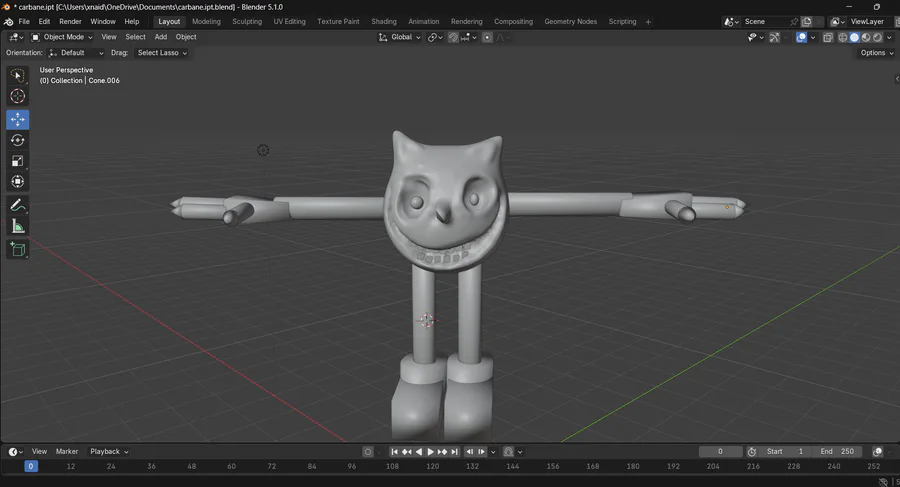Viewport: 900px width, 487px height.
Task: Jump to the timeline start frame
Action: click(x=394, y=452)
